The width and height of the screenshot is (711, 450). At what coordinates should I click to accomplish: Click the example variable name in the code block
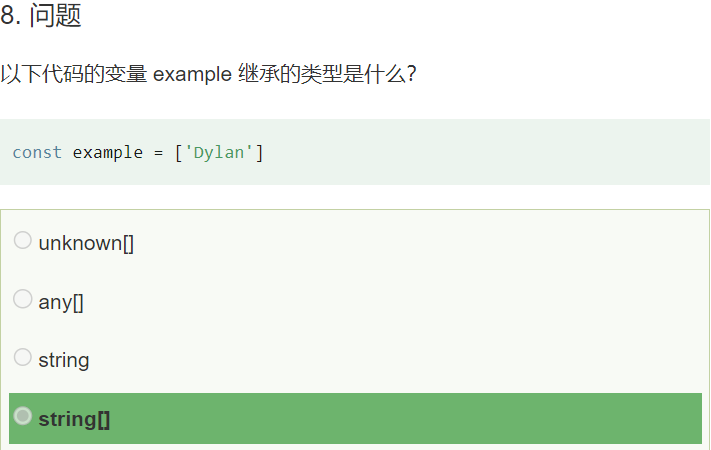108,153
